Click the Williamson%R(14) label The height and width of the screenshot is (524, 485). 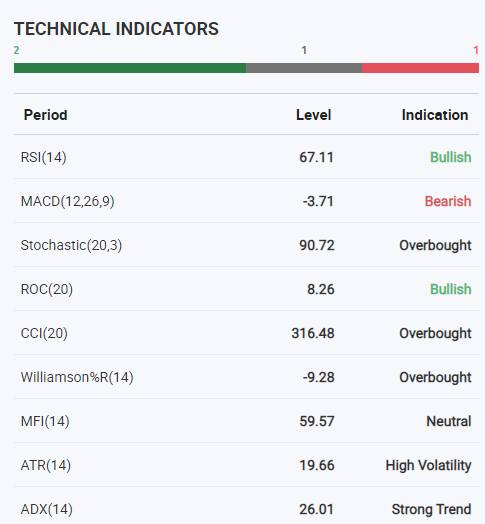(77, 377)
